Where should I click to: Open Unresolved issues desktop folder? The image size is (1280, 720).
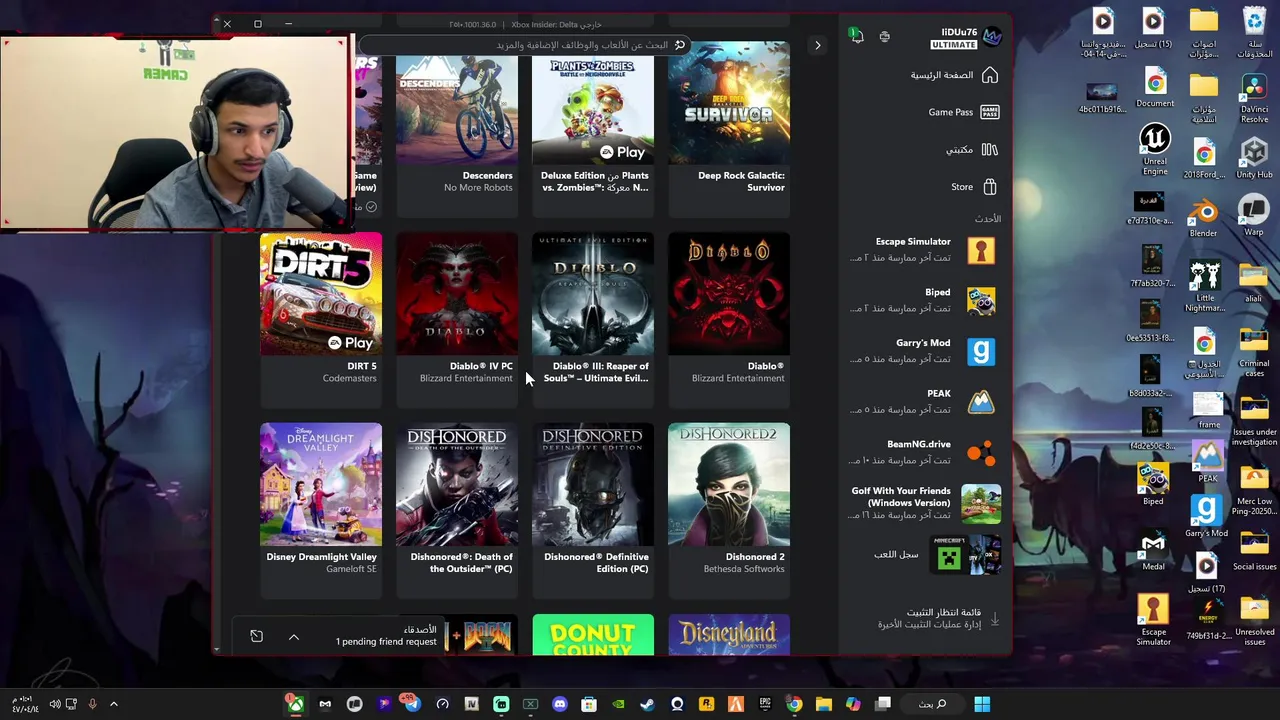click(1254, 621)
